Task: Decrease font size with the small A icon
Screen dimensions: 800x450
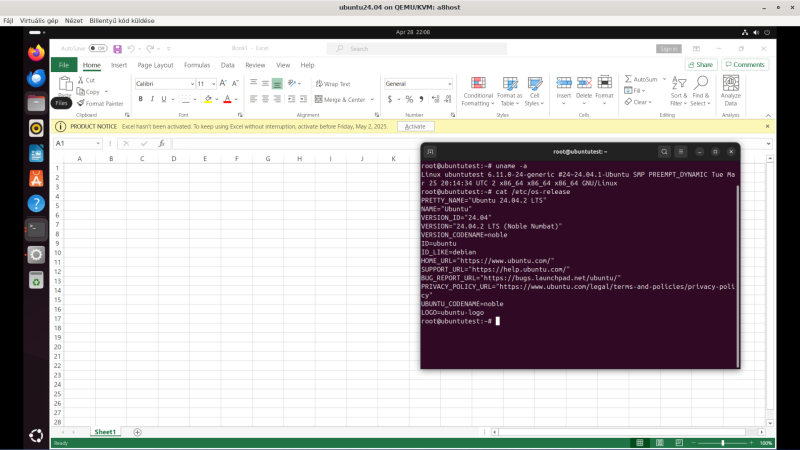Action: click(x=235, y=83)
